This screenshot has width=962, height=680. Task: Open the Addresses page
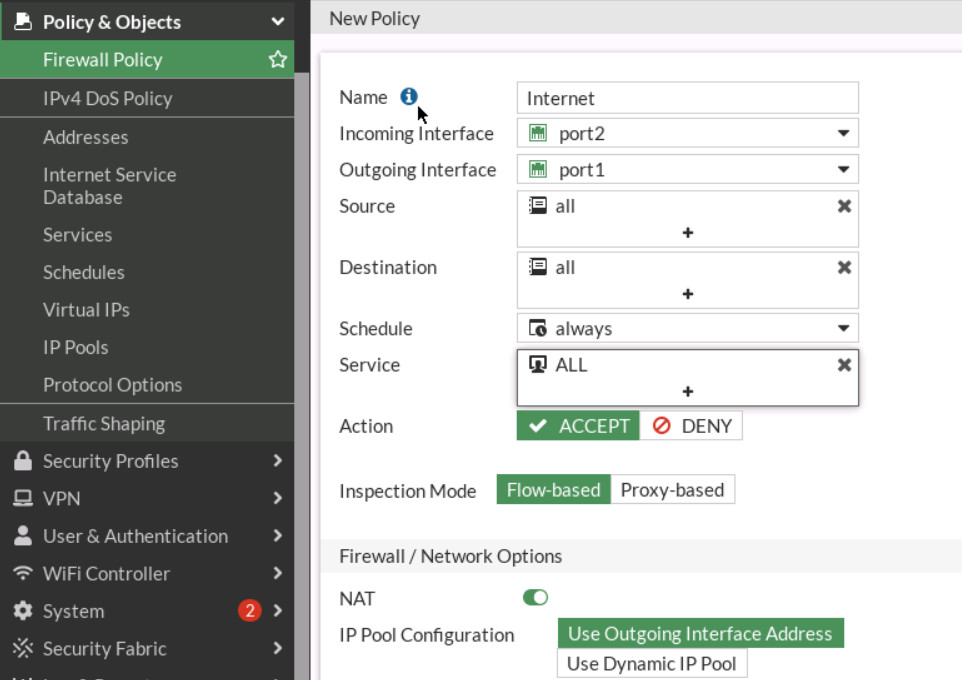(85, 136)
